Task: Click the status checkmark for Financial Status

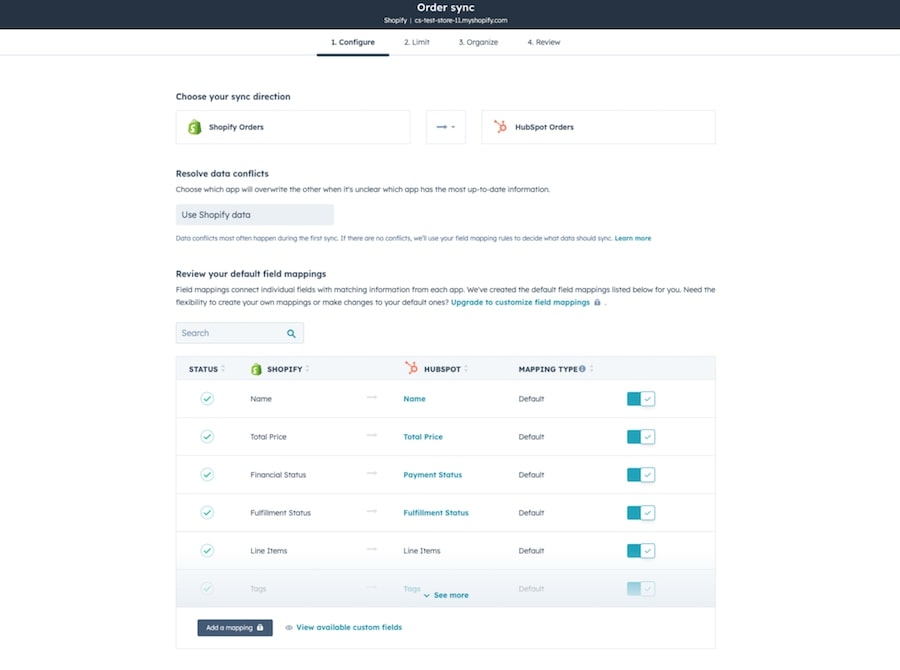Action: pos(207,475)
